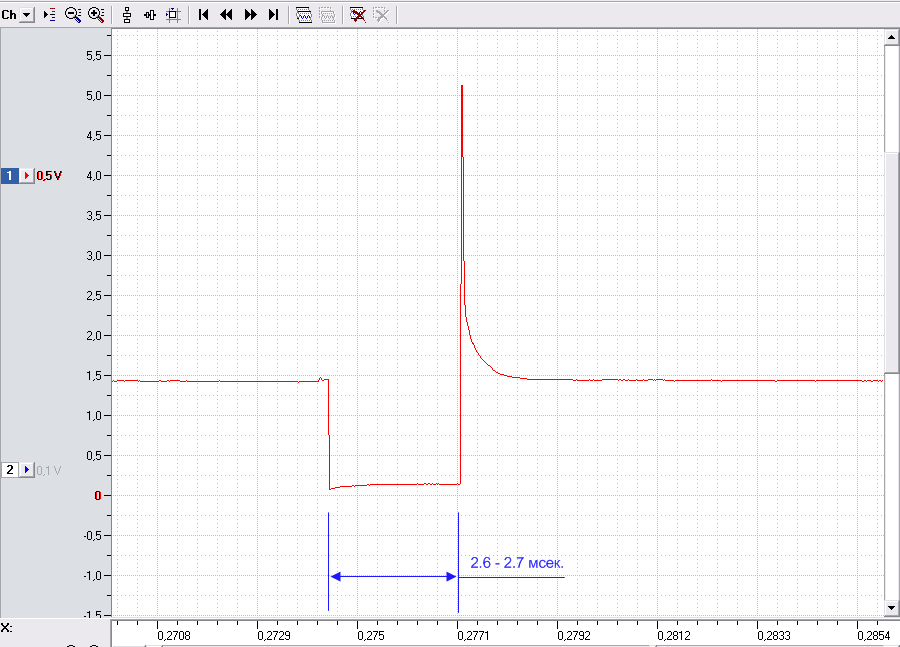Open channel 1 red arrow menu
The height and width of the screenshot is (647, 900).
pos(26,176)
